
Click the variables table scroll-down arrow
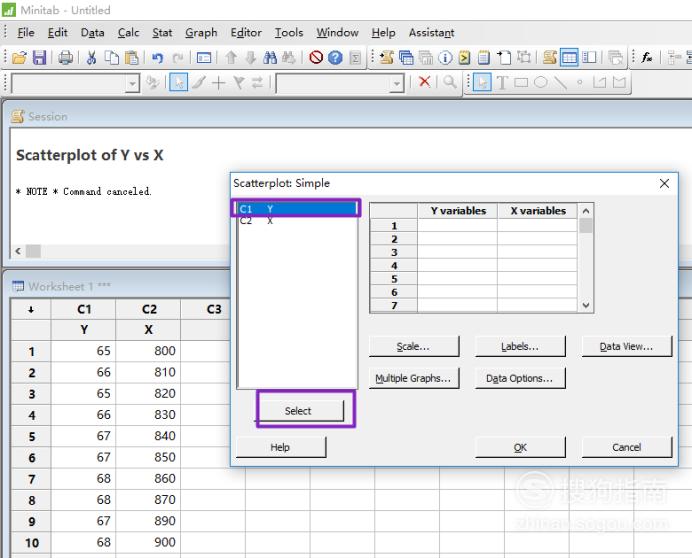(586, 305)
